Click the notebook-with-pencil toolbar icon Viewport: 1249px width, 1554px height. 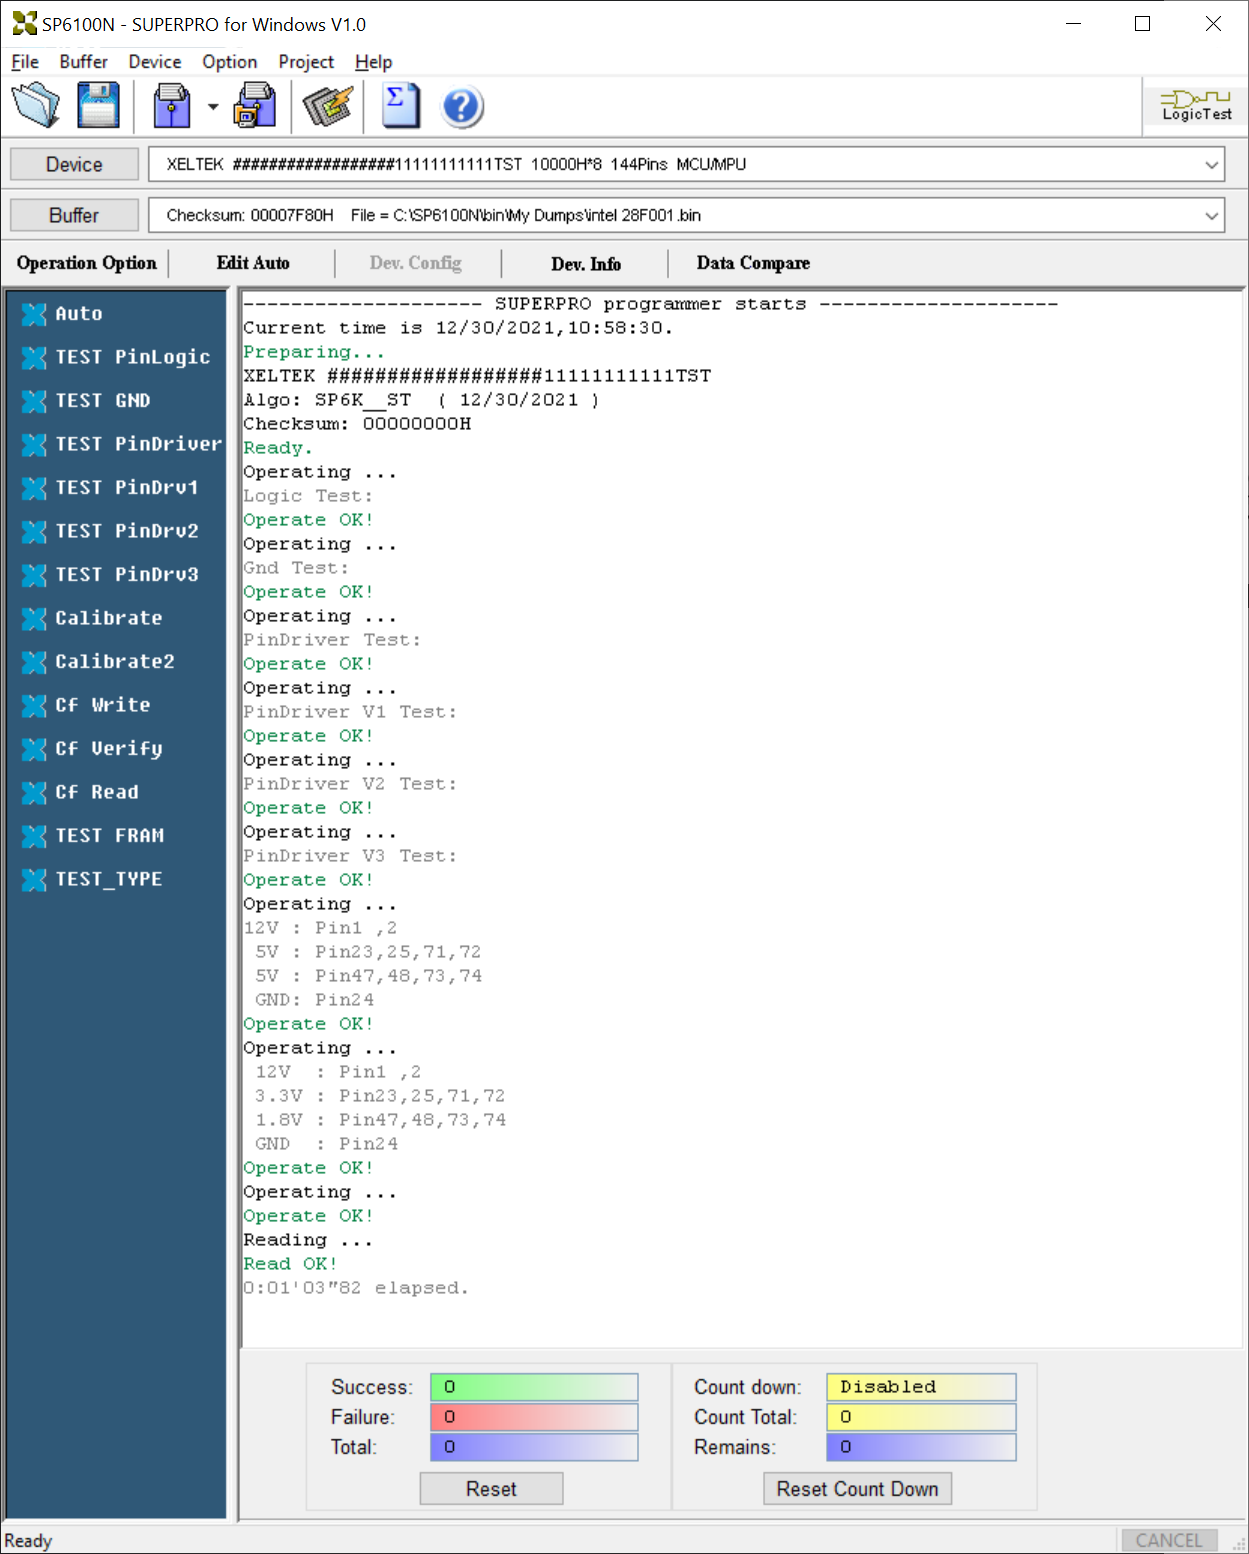(328, 105)
